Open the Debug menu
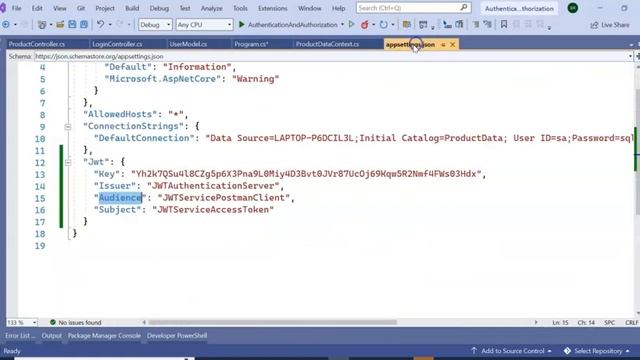 159,8
